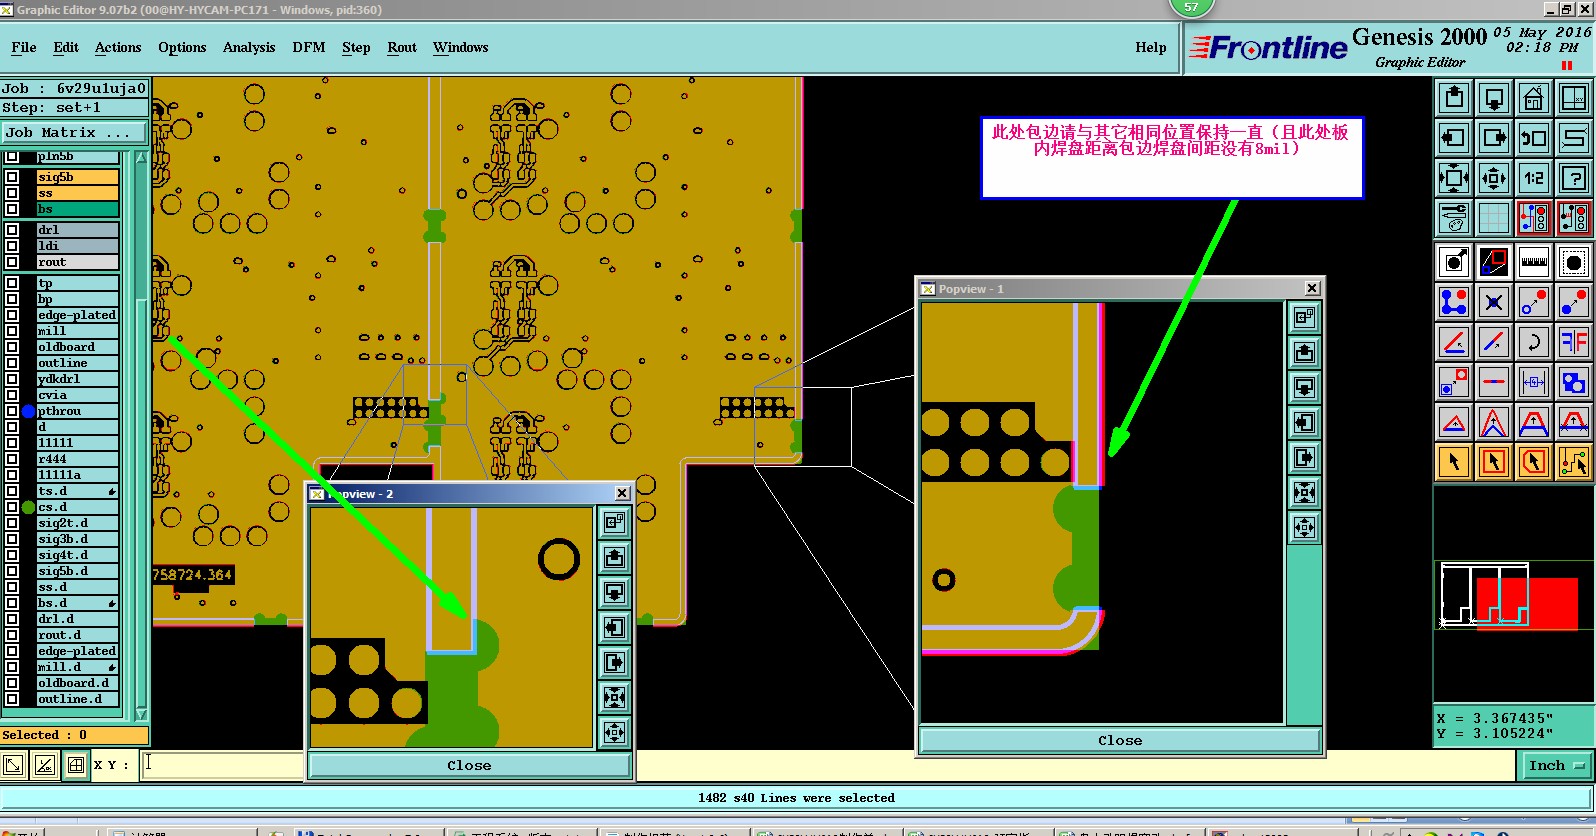Screen dimensions: 1596x836
Task: Click the pan up icon in Popview - 2
Action: coord(614,557)
